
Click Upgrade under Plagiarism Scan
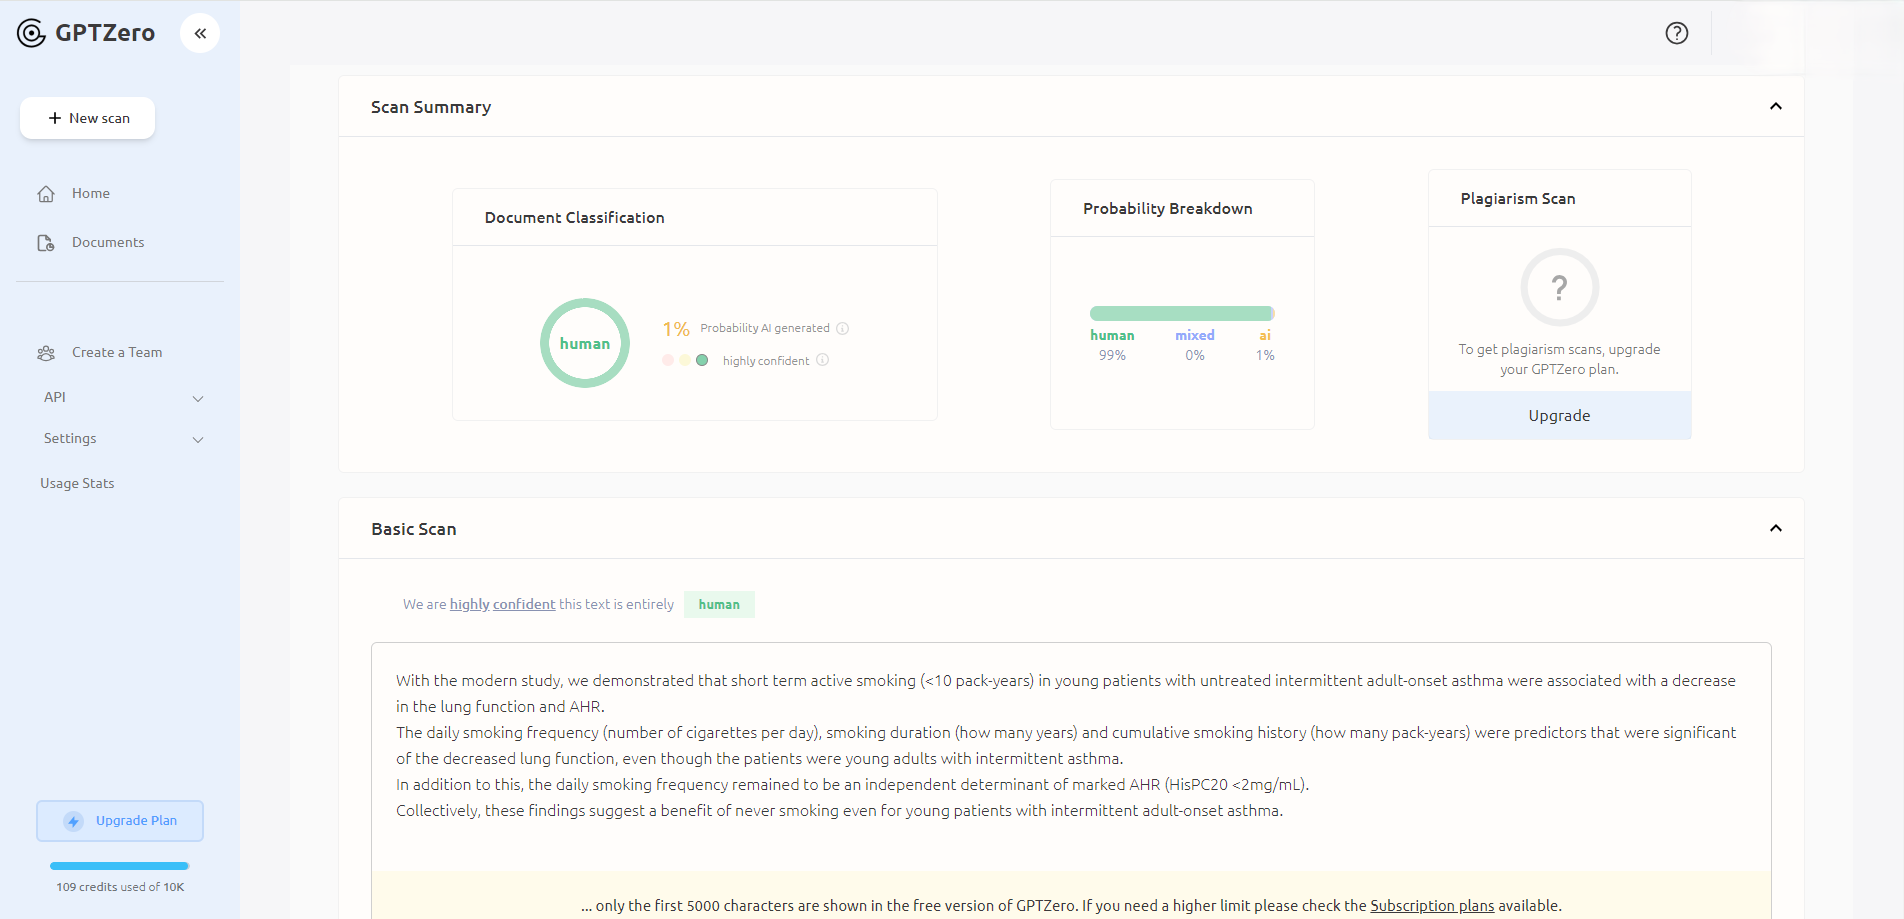pyautogui.click(x=1559, y=415)
